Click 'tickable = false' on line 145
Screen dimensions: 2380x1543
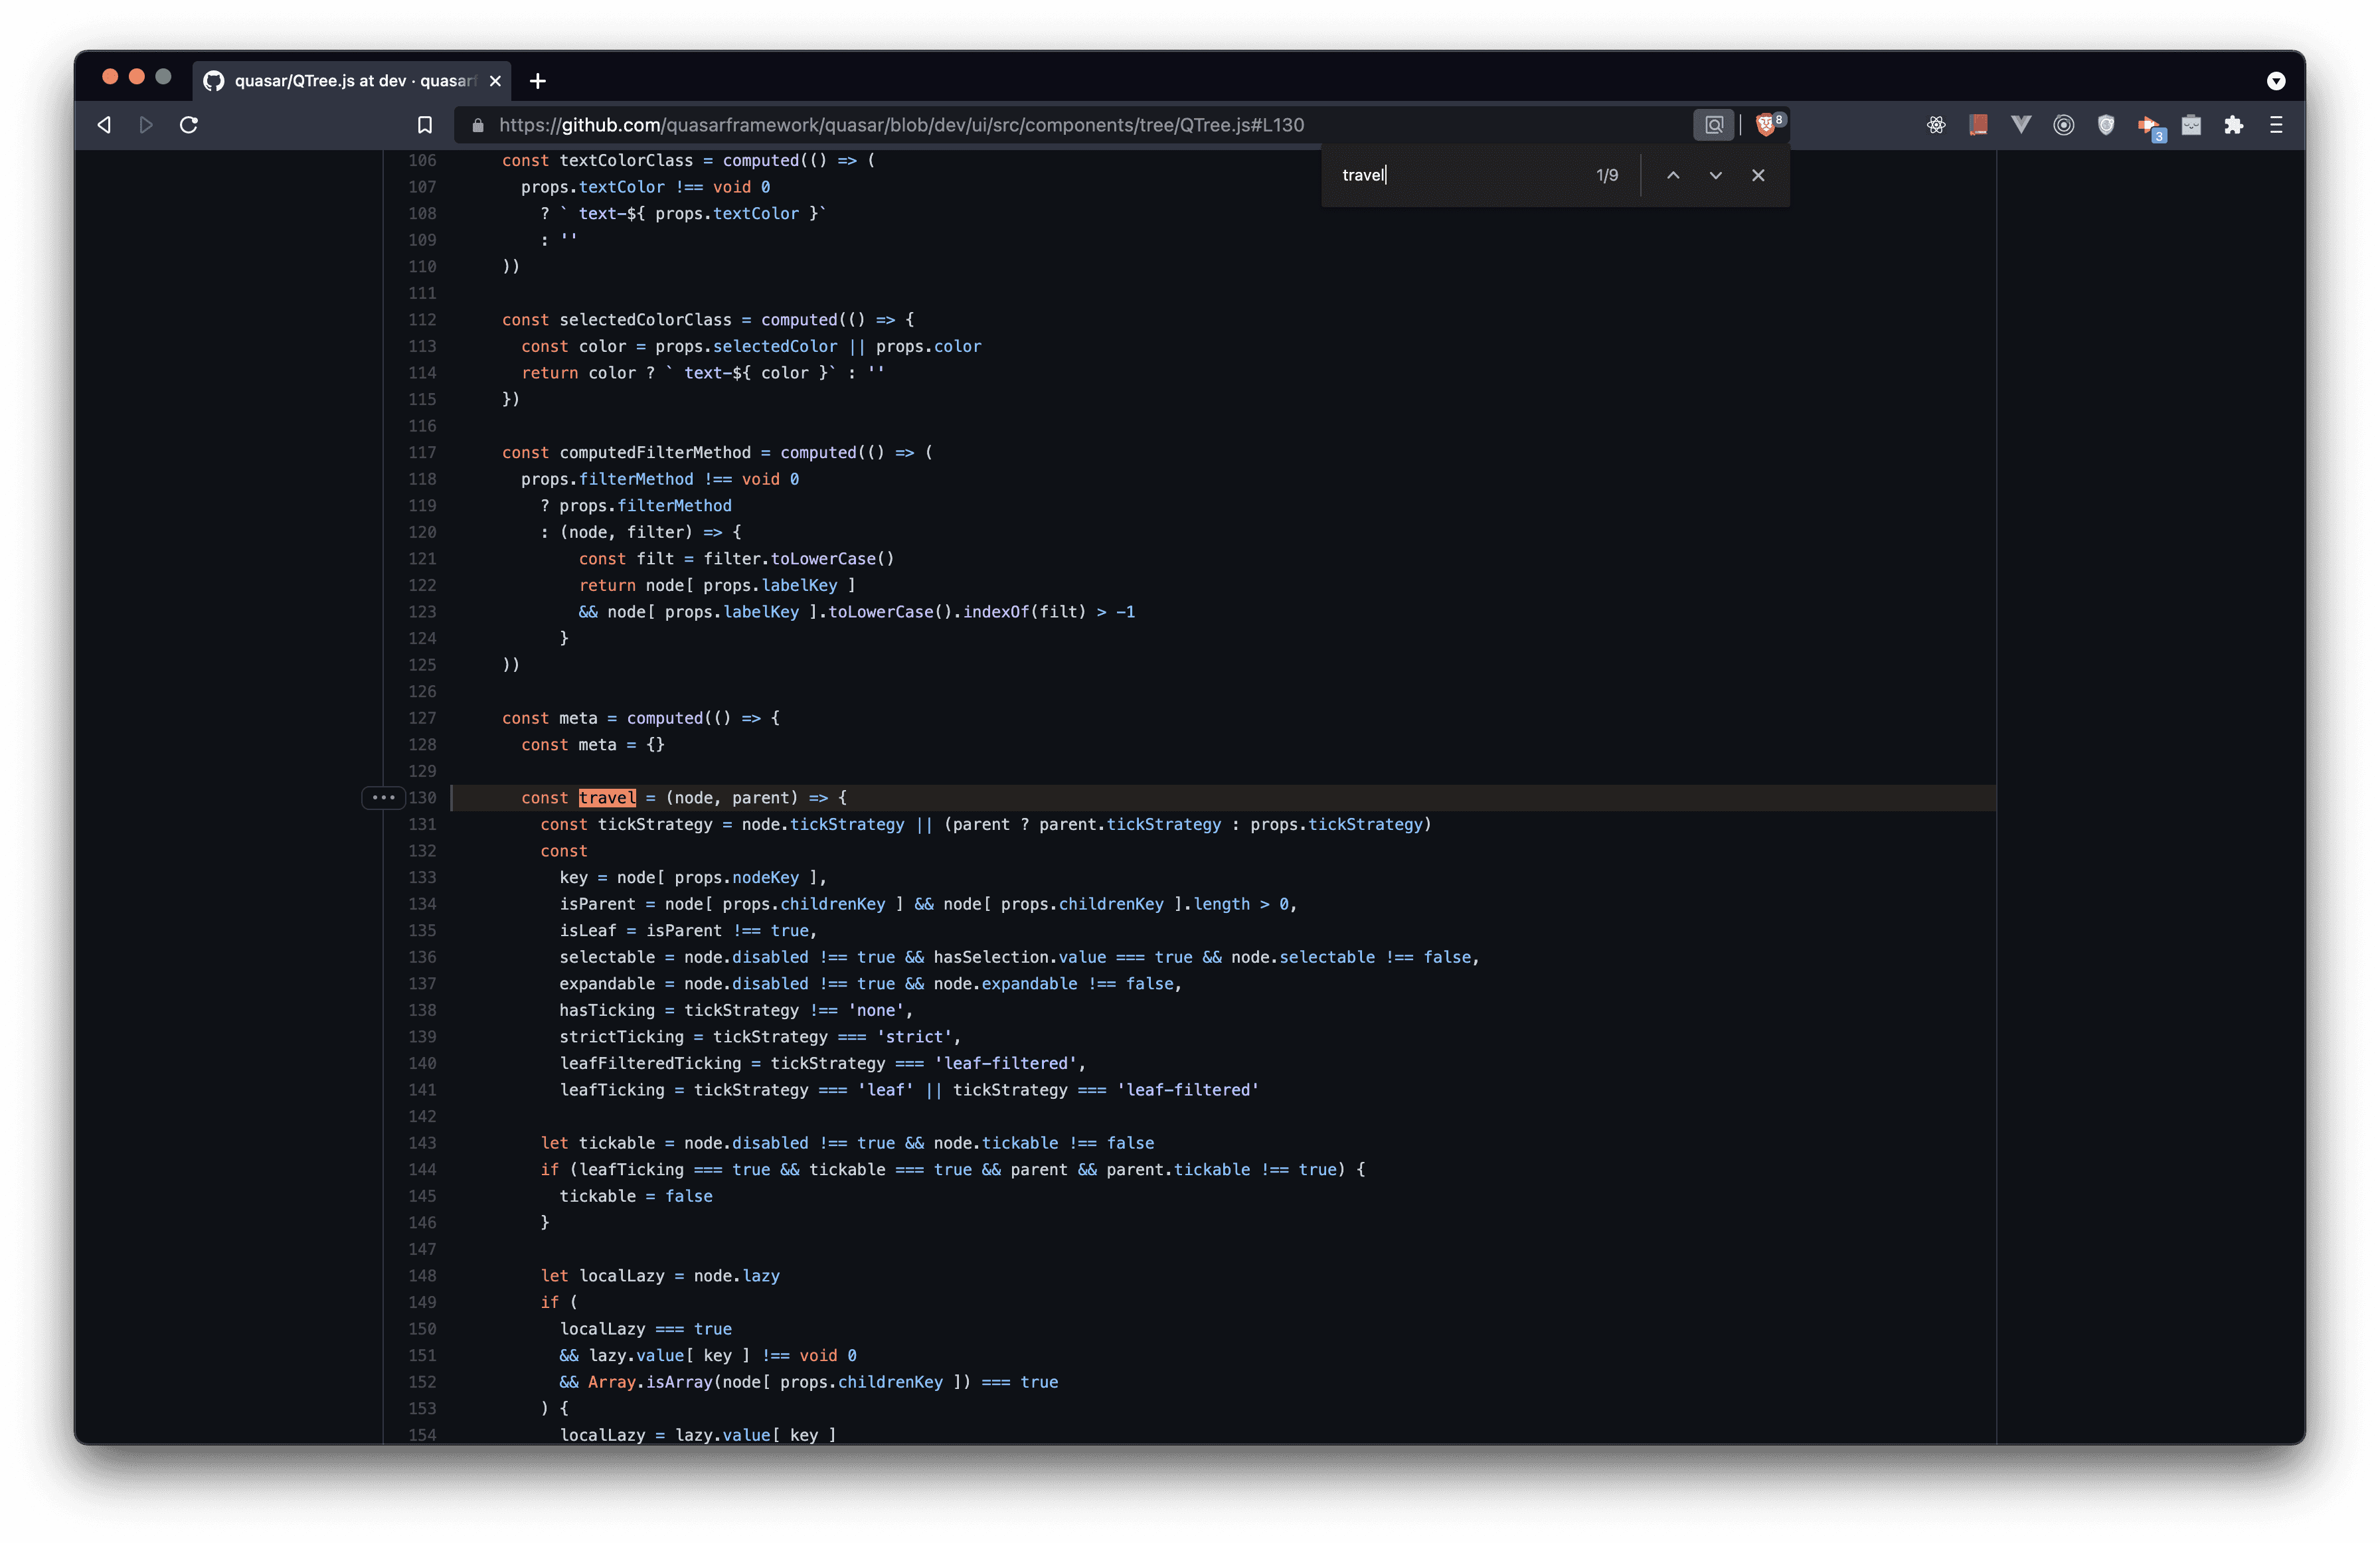636,1196
